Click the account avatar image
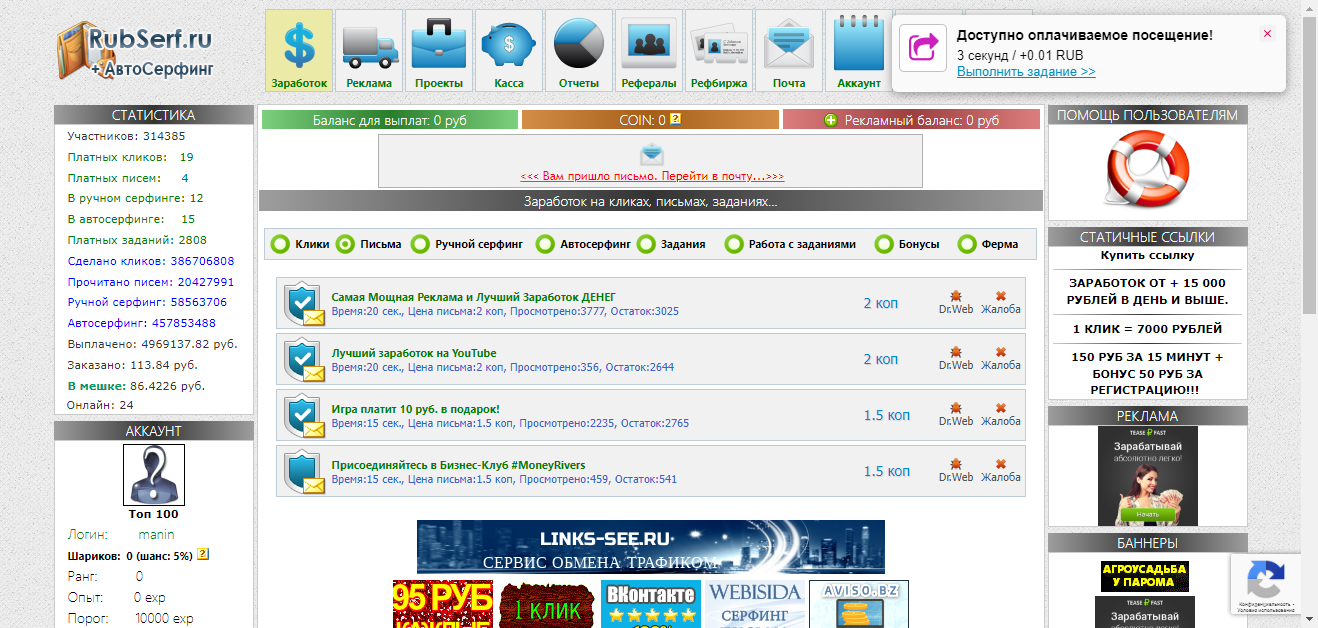The height and width of the screenshot is (628, 1318). (154, 475)
